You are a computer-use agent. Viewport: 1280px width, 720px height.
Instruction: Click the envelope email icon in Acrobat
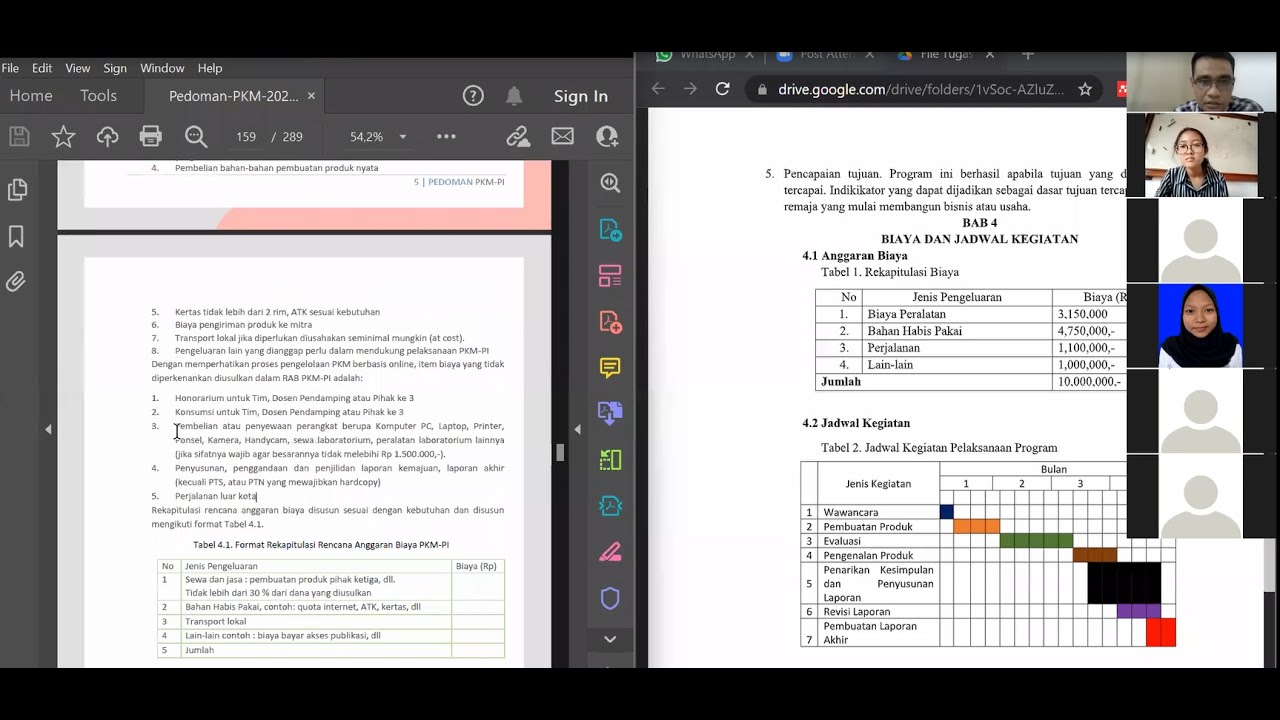[562, 136]
